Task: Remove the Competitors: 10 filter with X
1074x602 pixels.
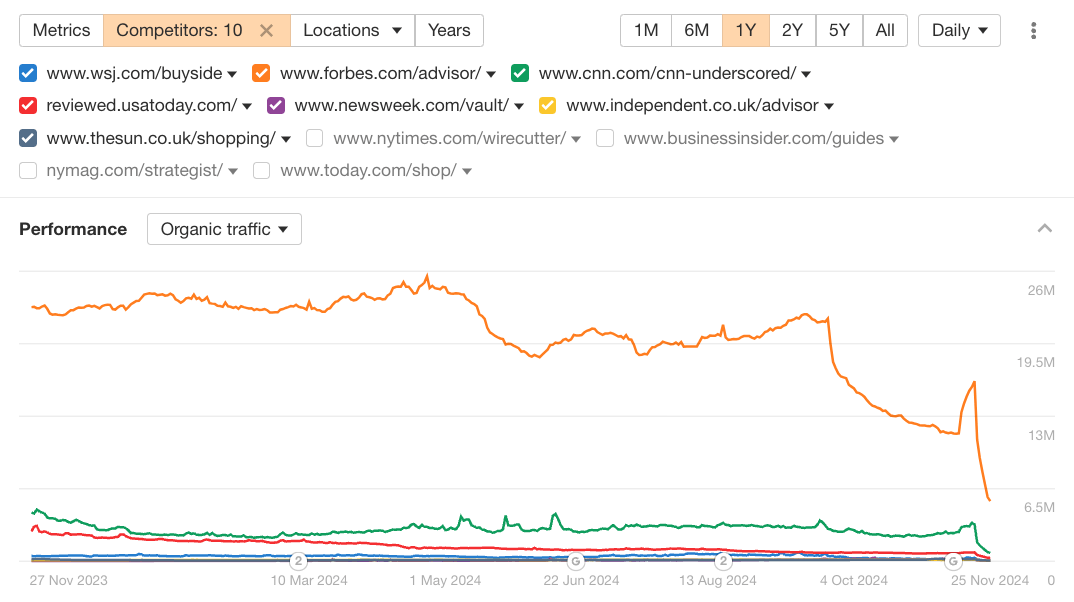Action: point(266,30)
